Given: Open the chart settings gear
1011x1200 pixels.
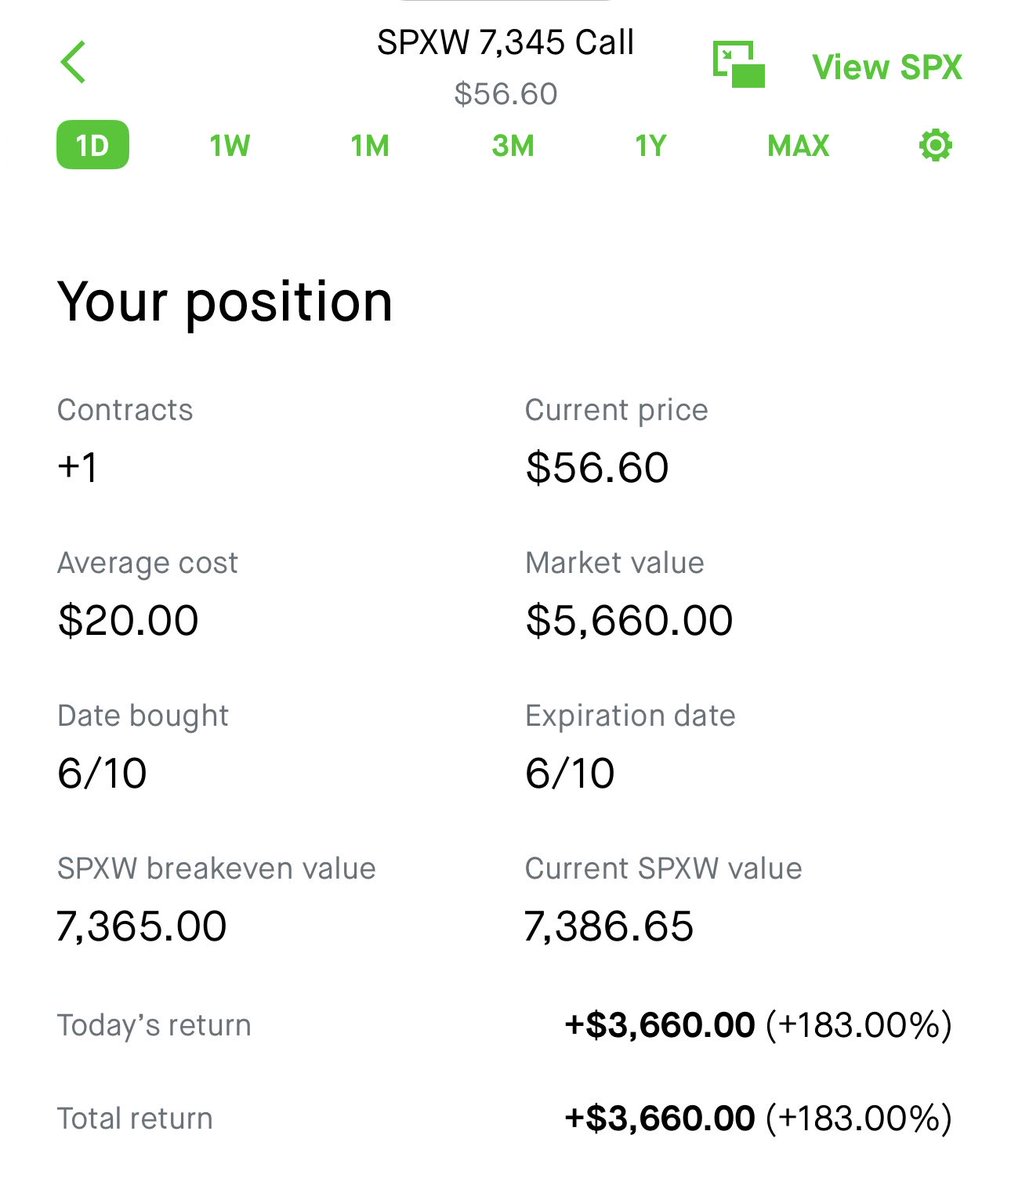Looking at the screenshot, I should (x=935, y=146).
